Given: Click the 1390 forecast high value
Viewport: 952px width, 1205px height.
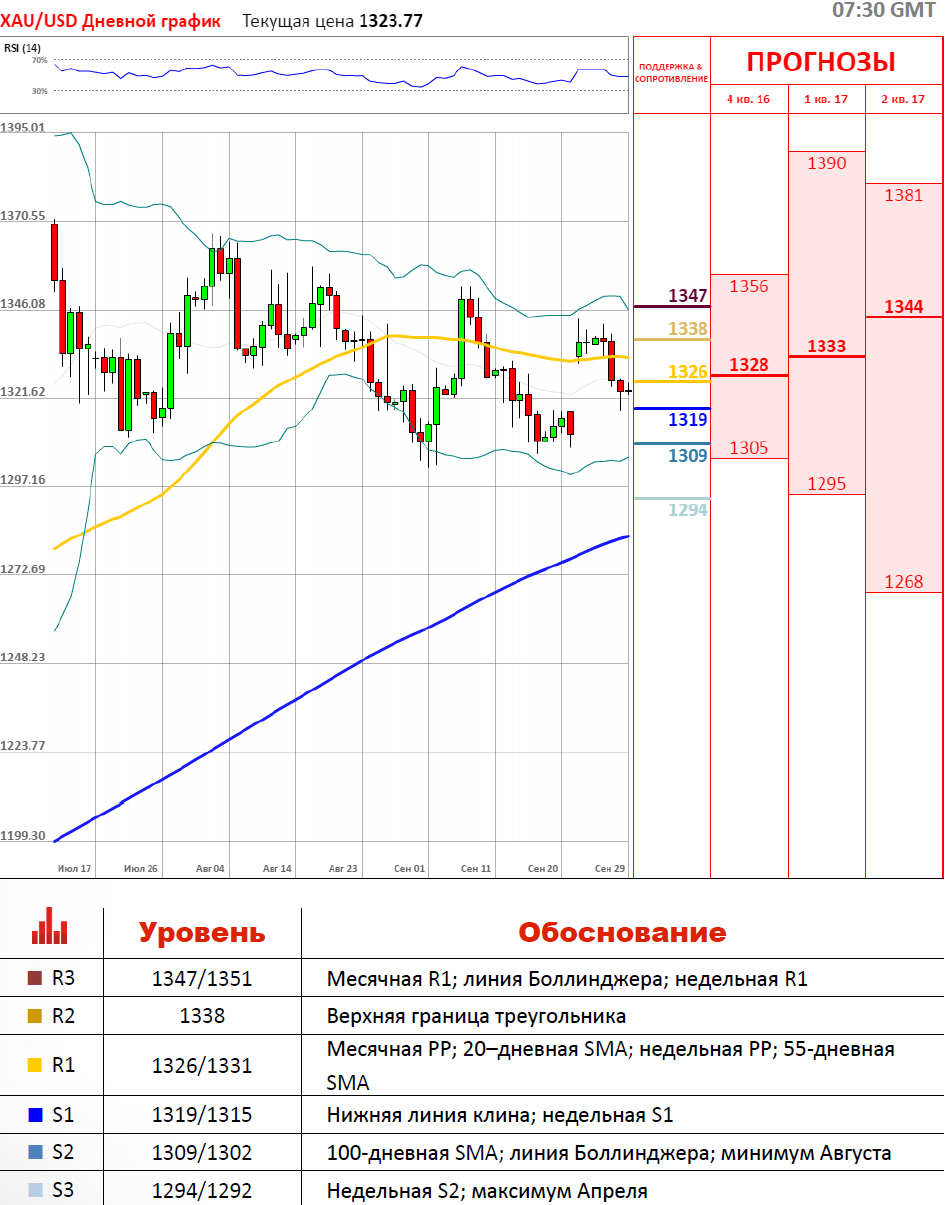Looking at the screenshot, I should [827, 163].
